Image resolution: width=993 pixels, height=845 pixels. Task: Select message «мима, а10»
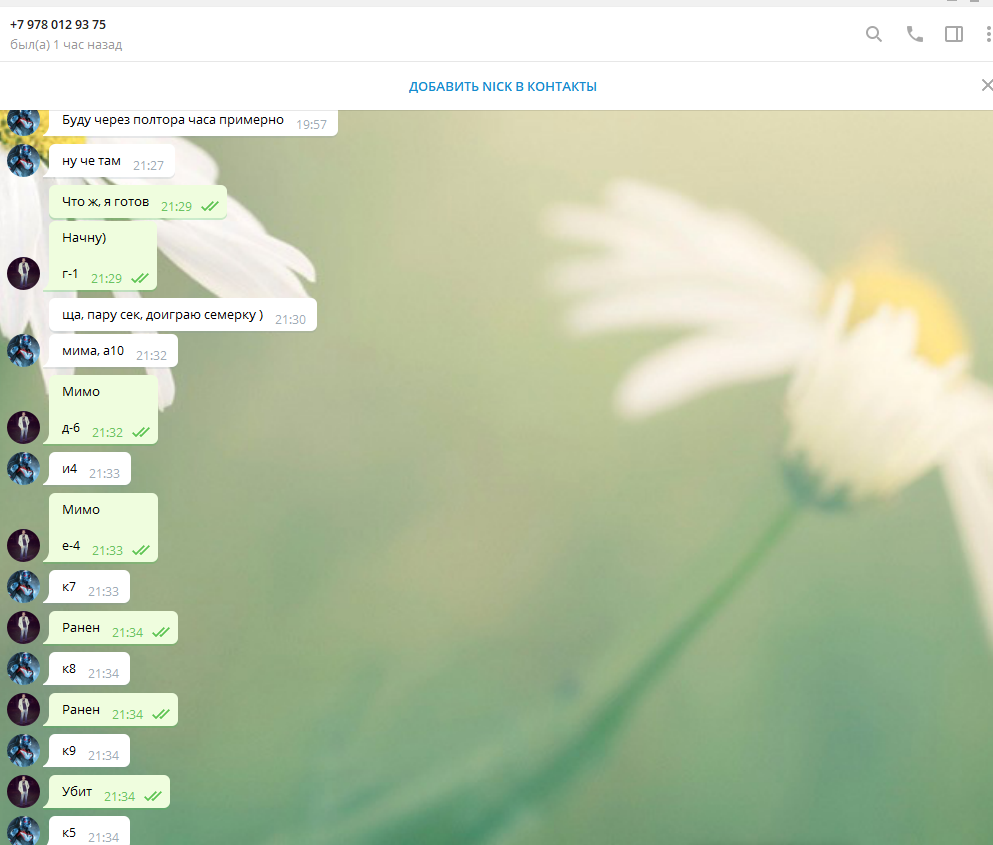pyautogui.click(x=113, y=351)
